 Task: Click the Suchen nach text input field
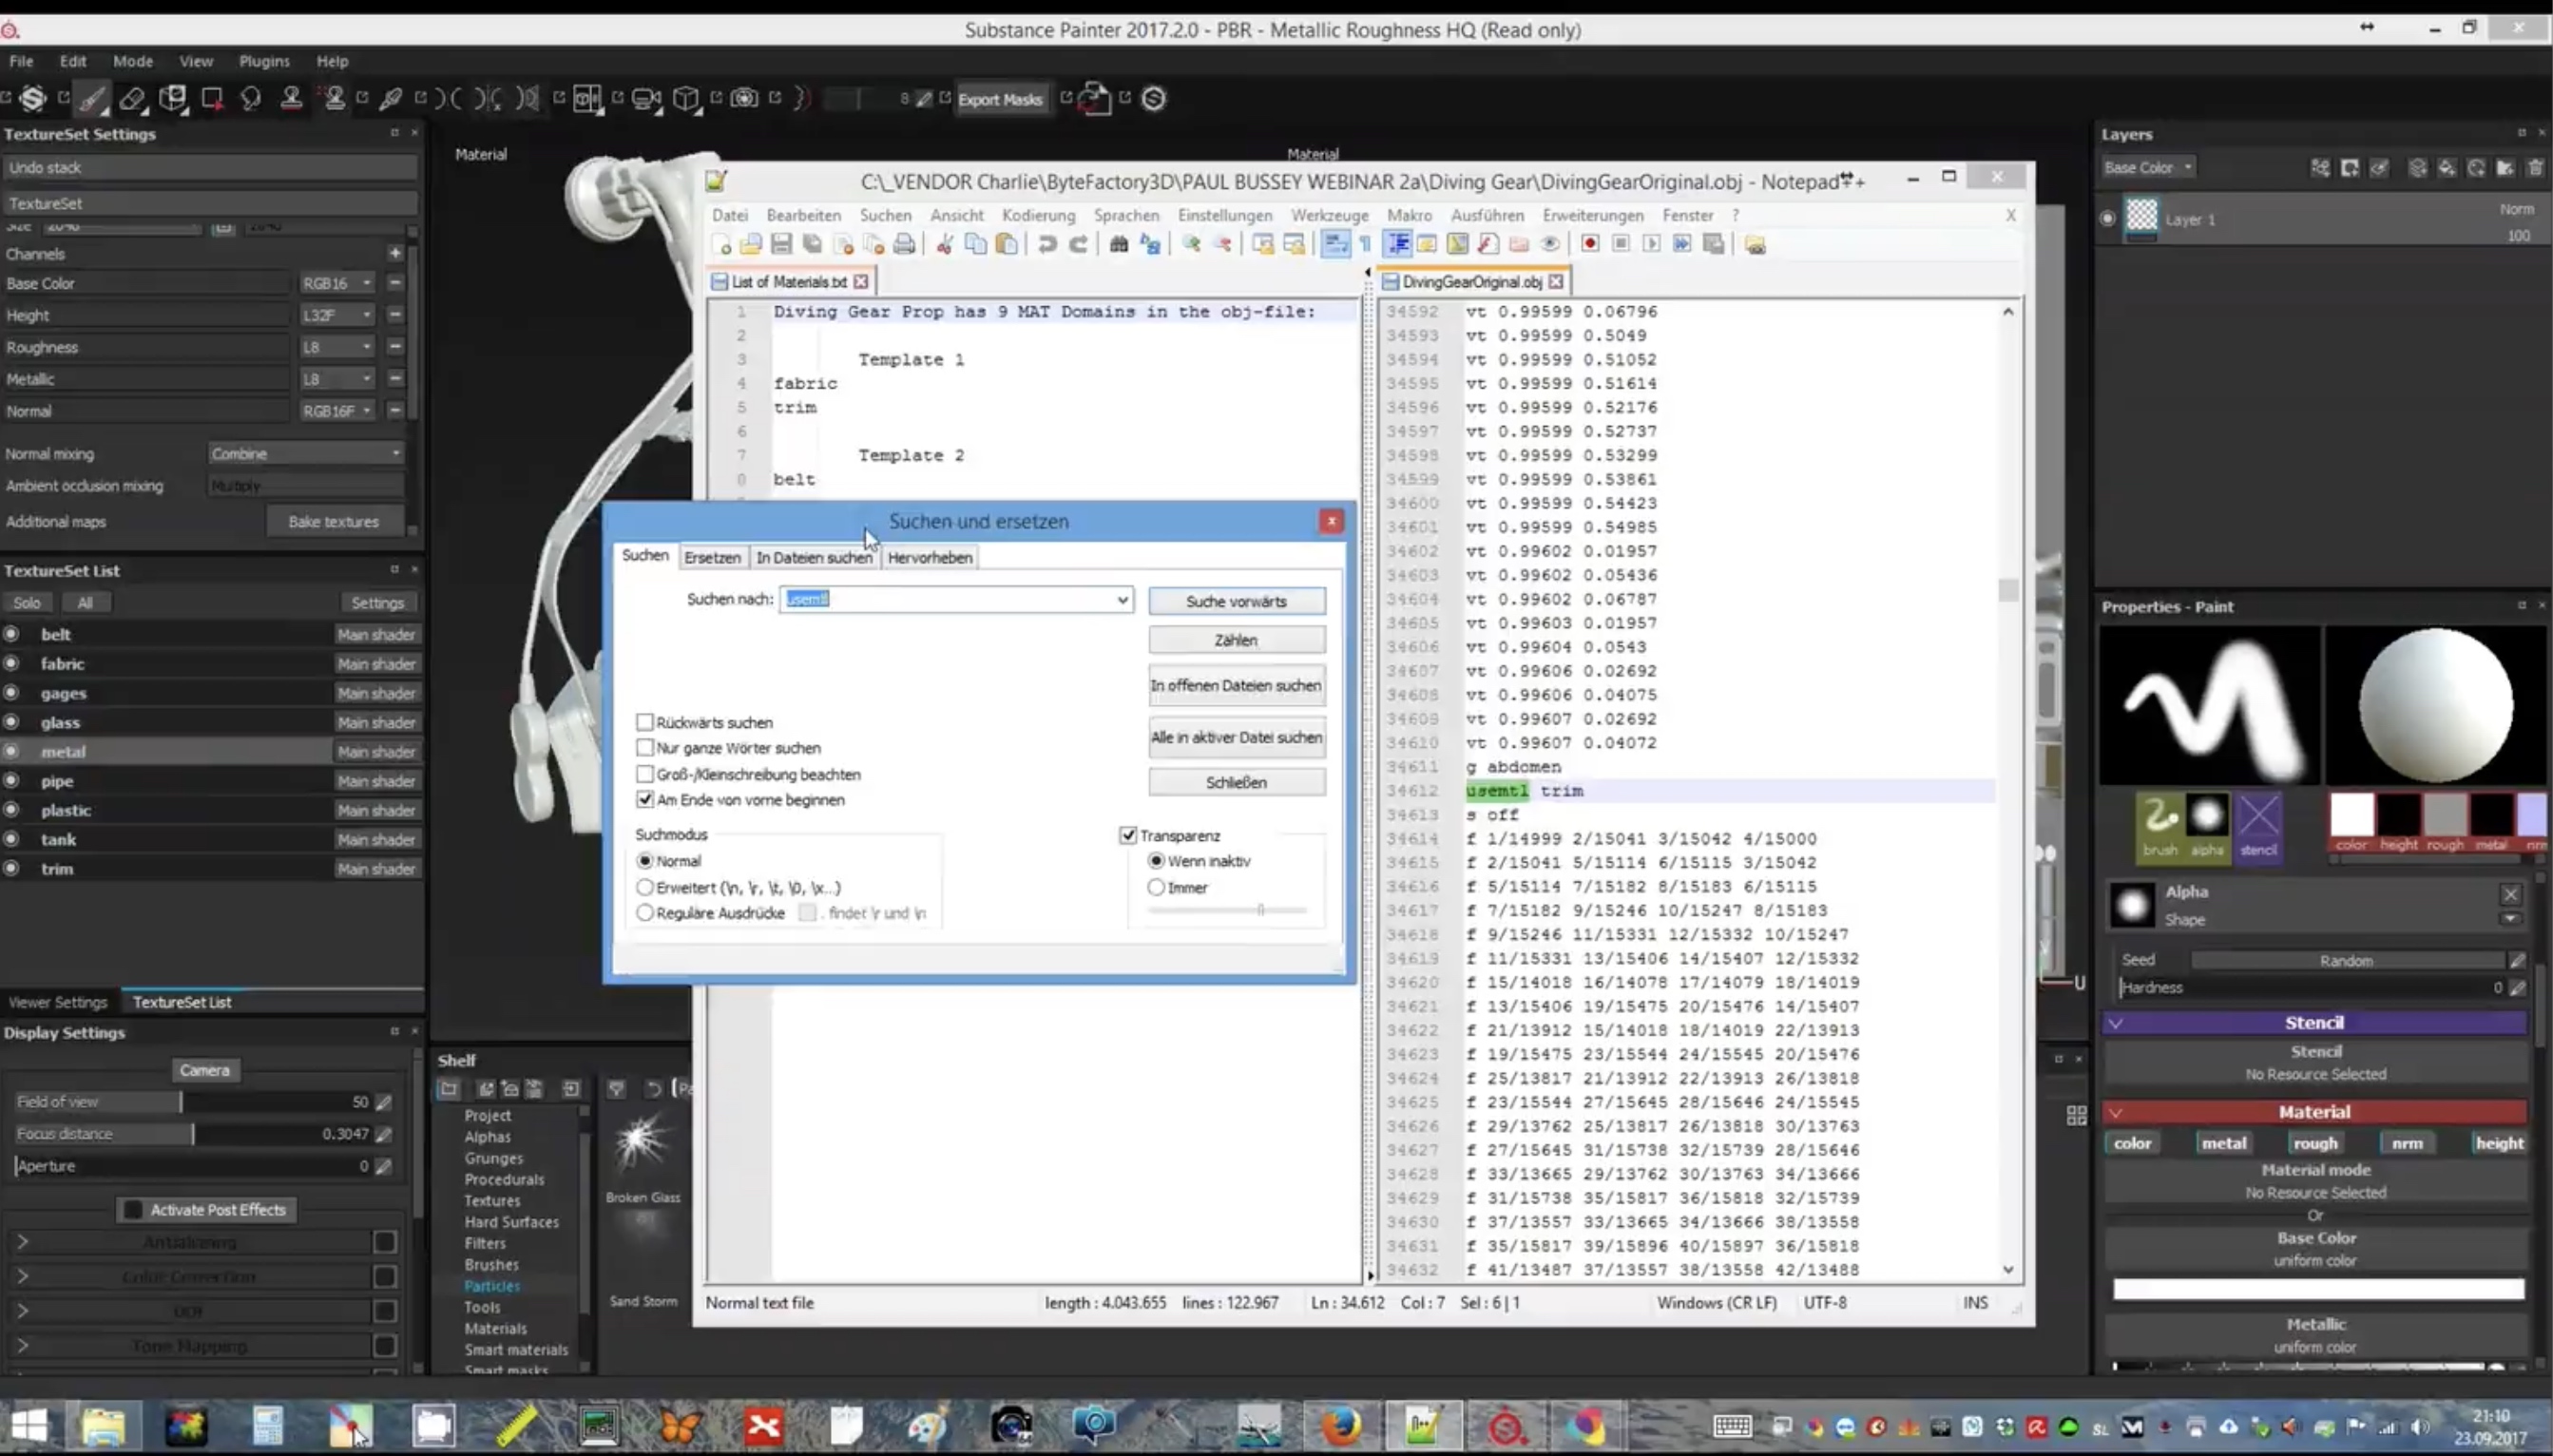click(x=946, y=599)
